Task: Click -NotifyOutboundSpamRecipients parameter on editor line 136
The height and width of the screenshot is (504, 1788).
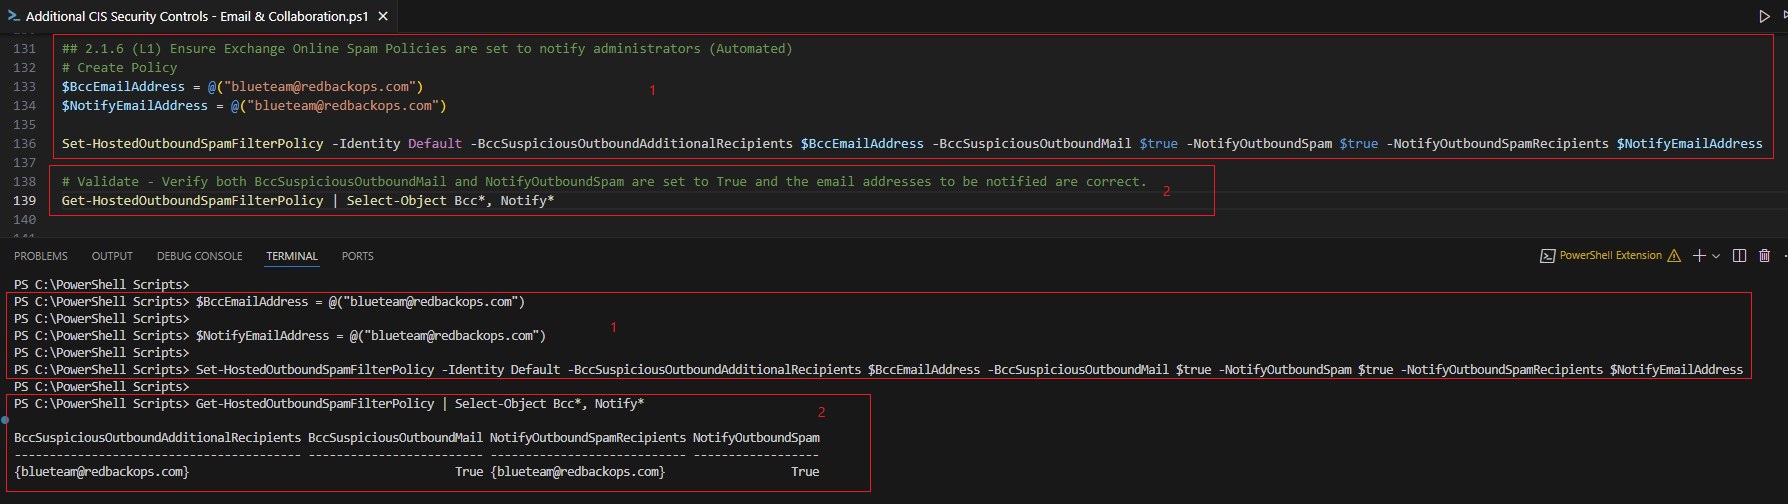Action: (1497, 143)
